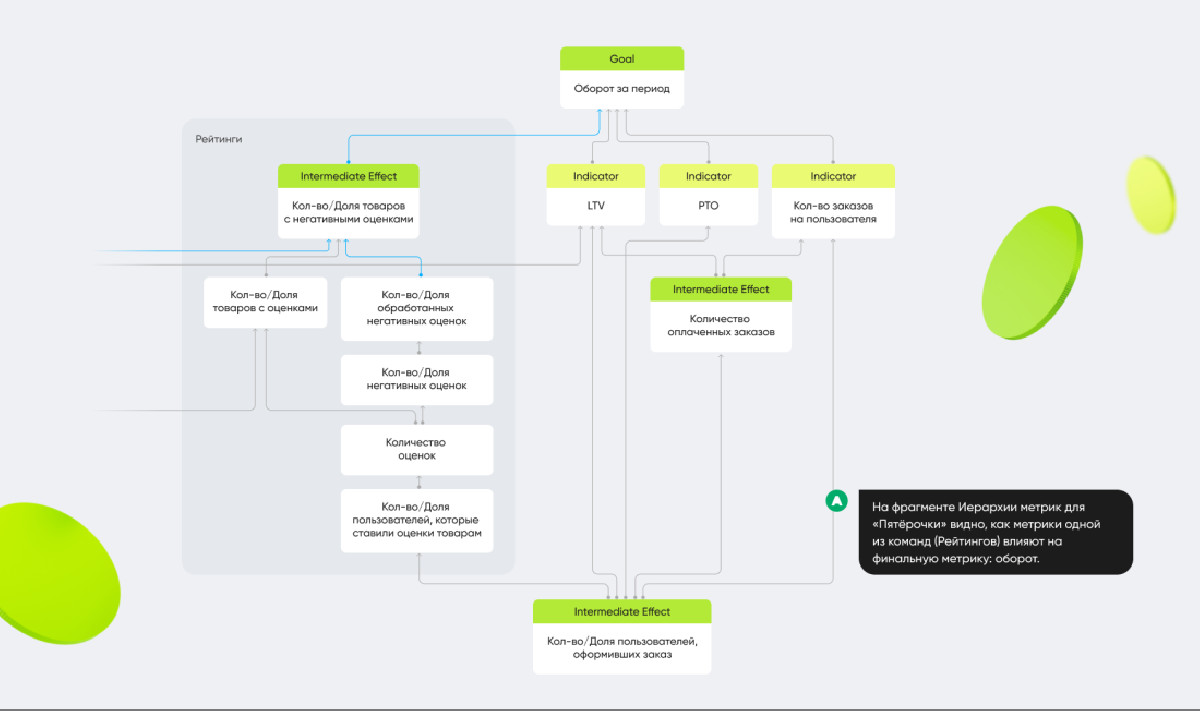This screenshot has width=1200, height=711.
Task: Select "Кол-во/Доля обработанных негативных оценок" node
Action: click(x=417, y=308)
